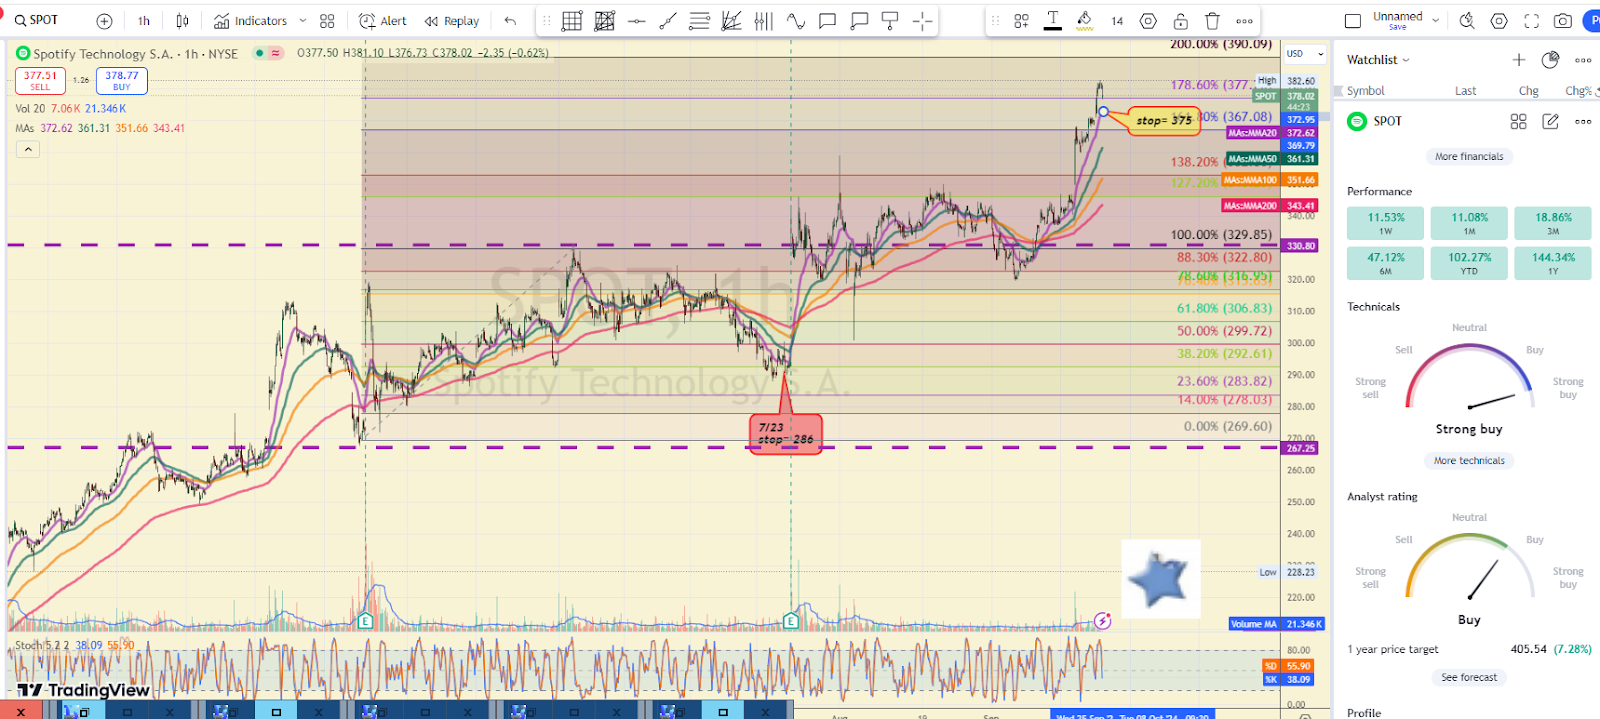Click the BUY 378.77 price button
This screenshot has height=719, width=1600.
[x=122, y=80]
